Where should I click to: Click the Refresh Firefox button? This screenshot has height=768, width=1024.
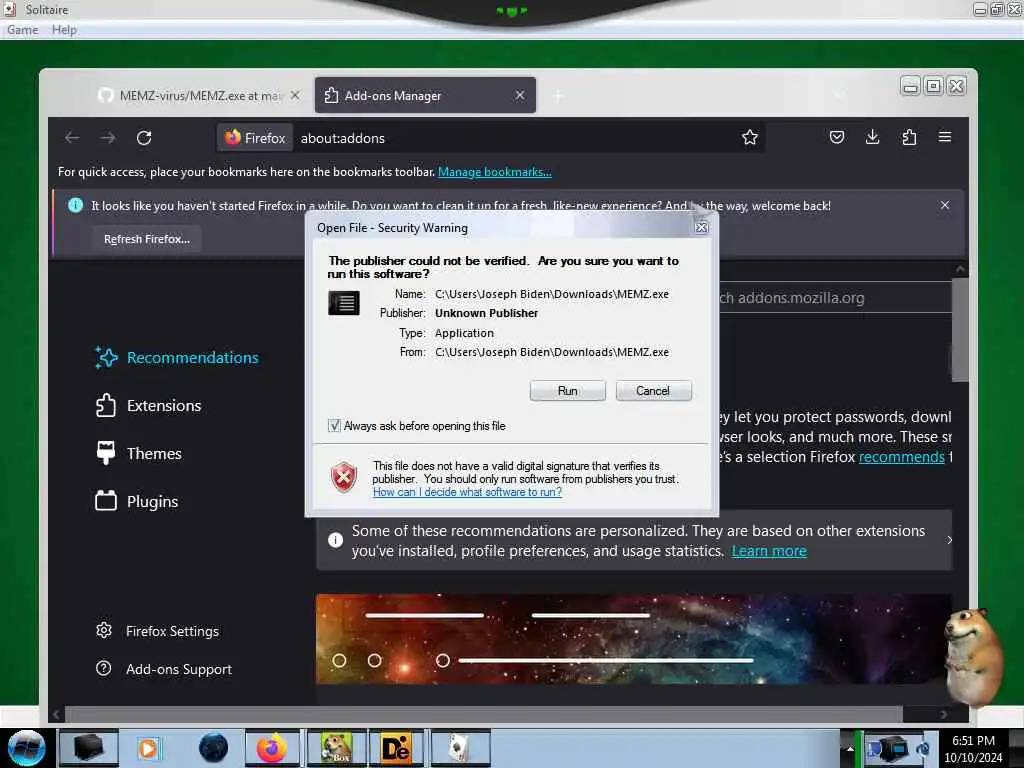[147, 239]
